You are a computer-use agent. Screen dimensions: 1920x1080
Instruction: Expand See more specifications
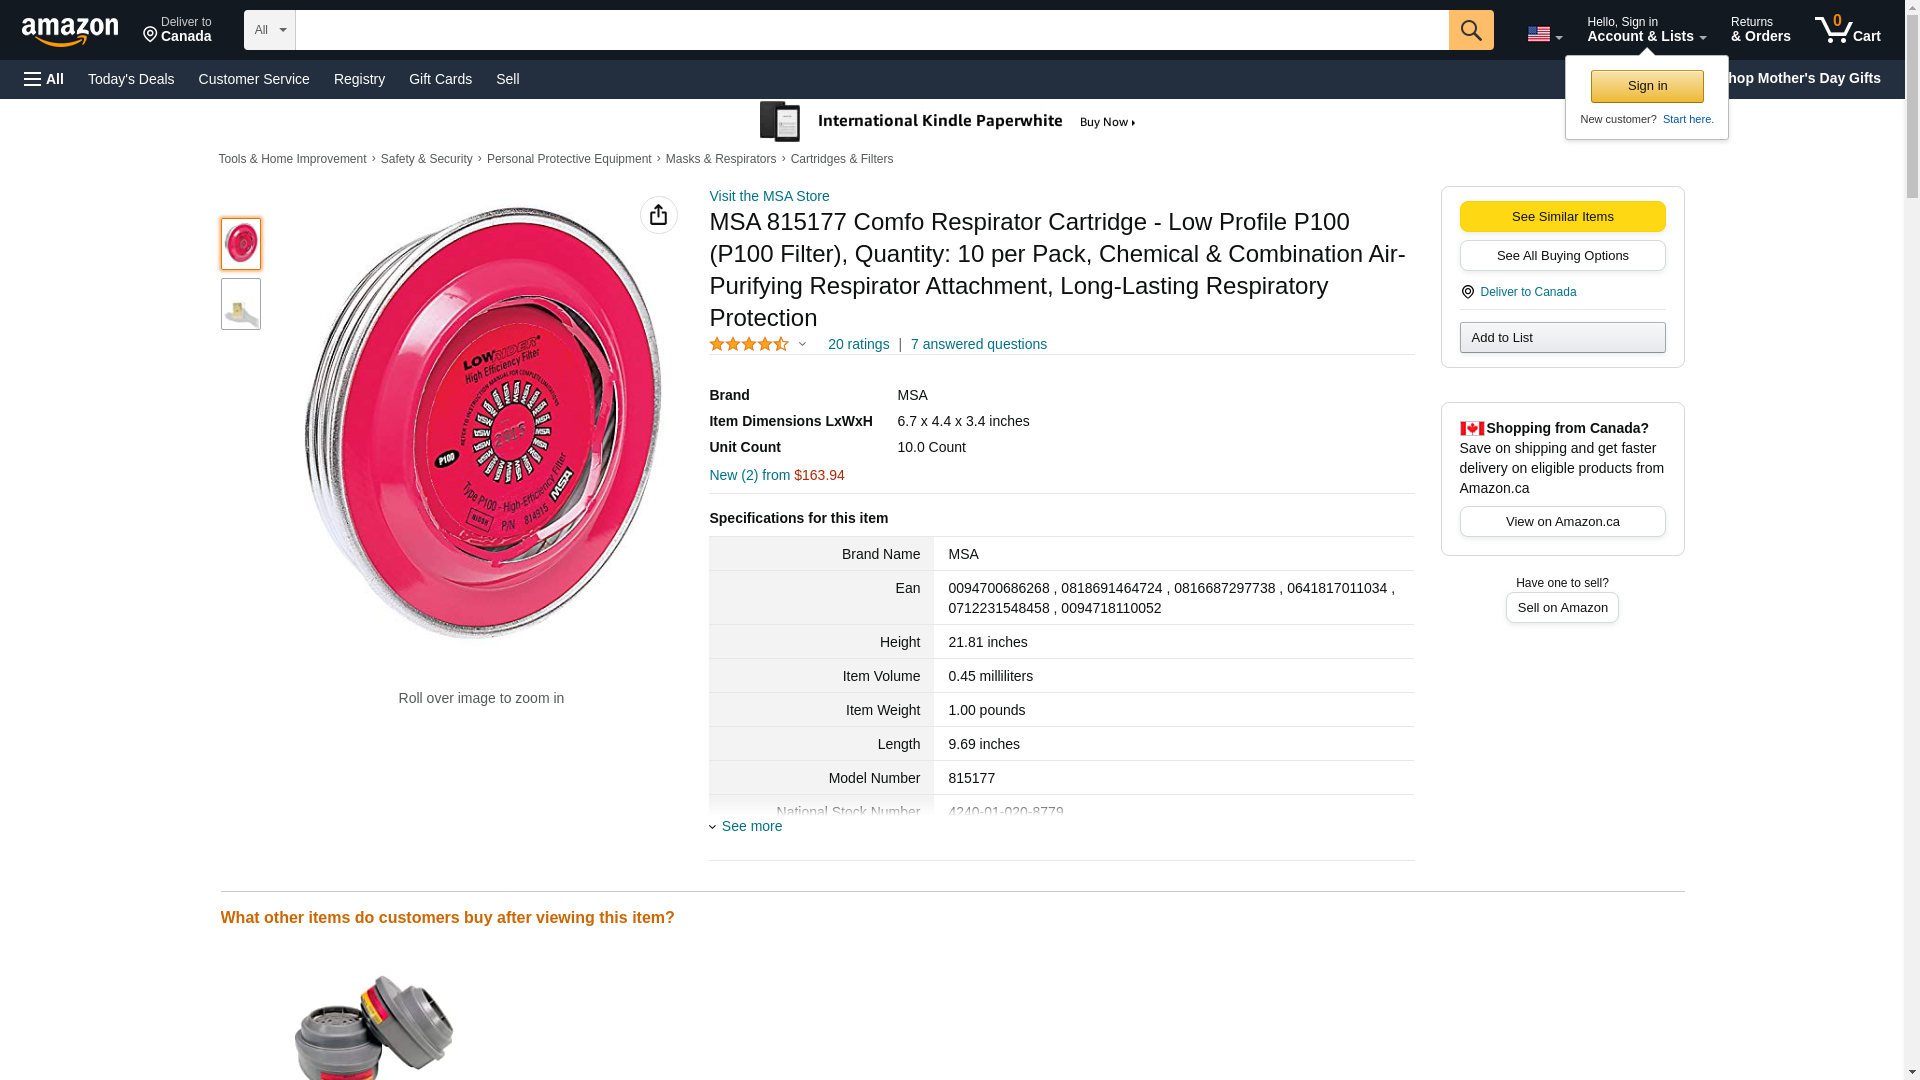(751, 826)
